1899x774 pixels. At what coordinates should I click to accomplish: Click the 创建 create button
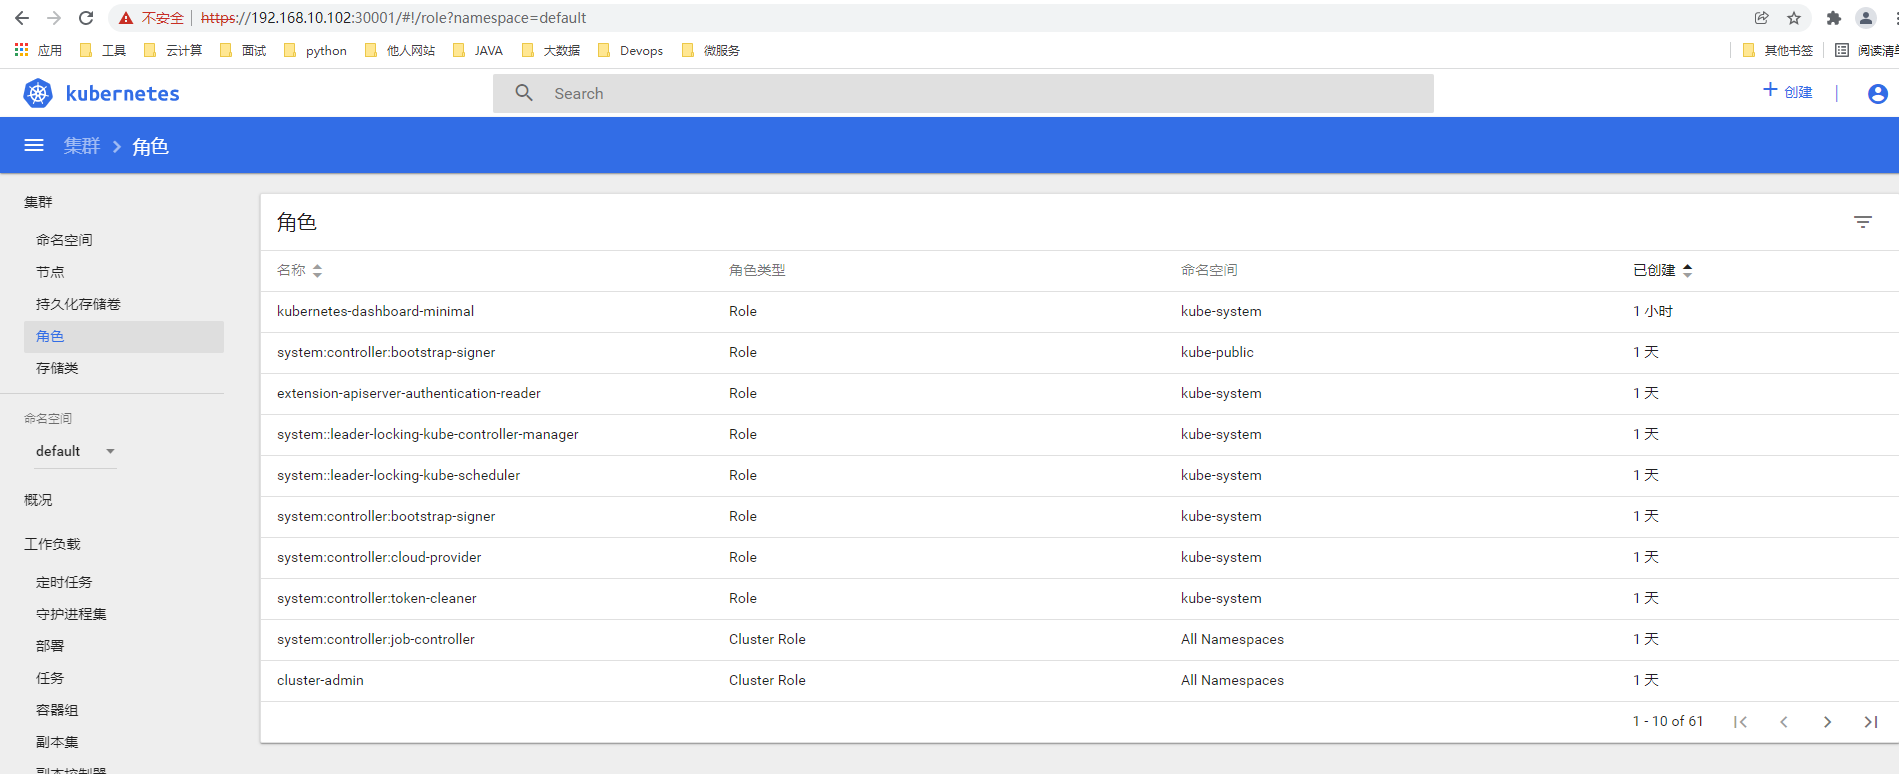[1788, 92]
